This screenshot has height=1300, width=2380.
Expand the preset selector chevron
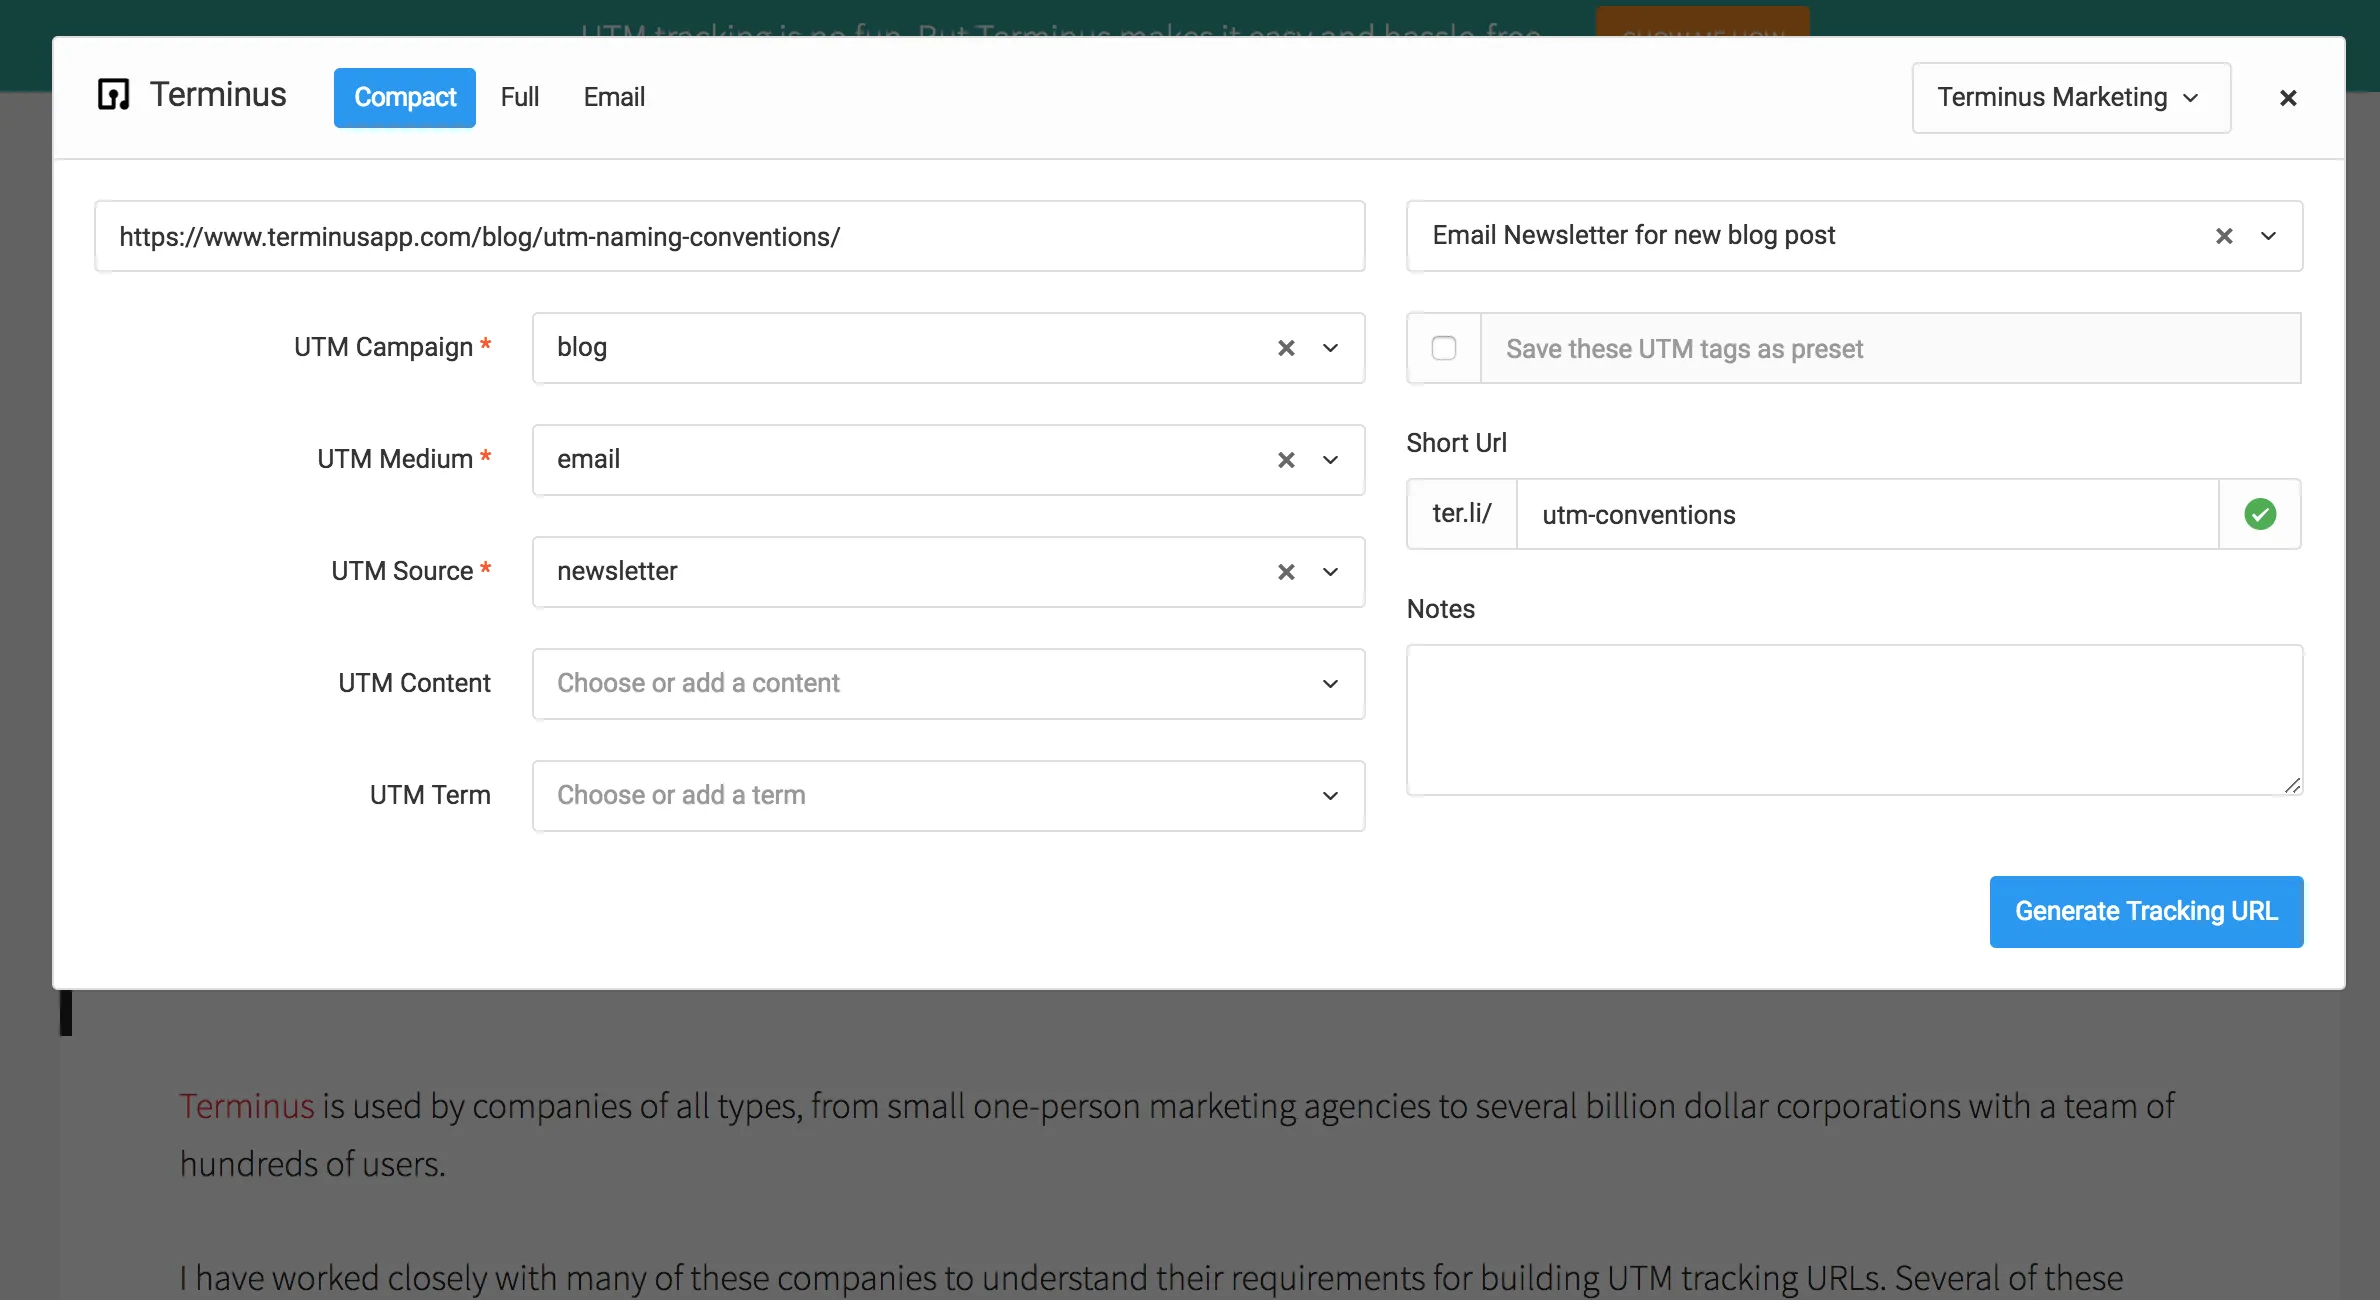click(x=2268, y=236)
